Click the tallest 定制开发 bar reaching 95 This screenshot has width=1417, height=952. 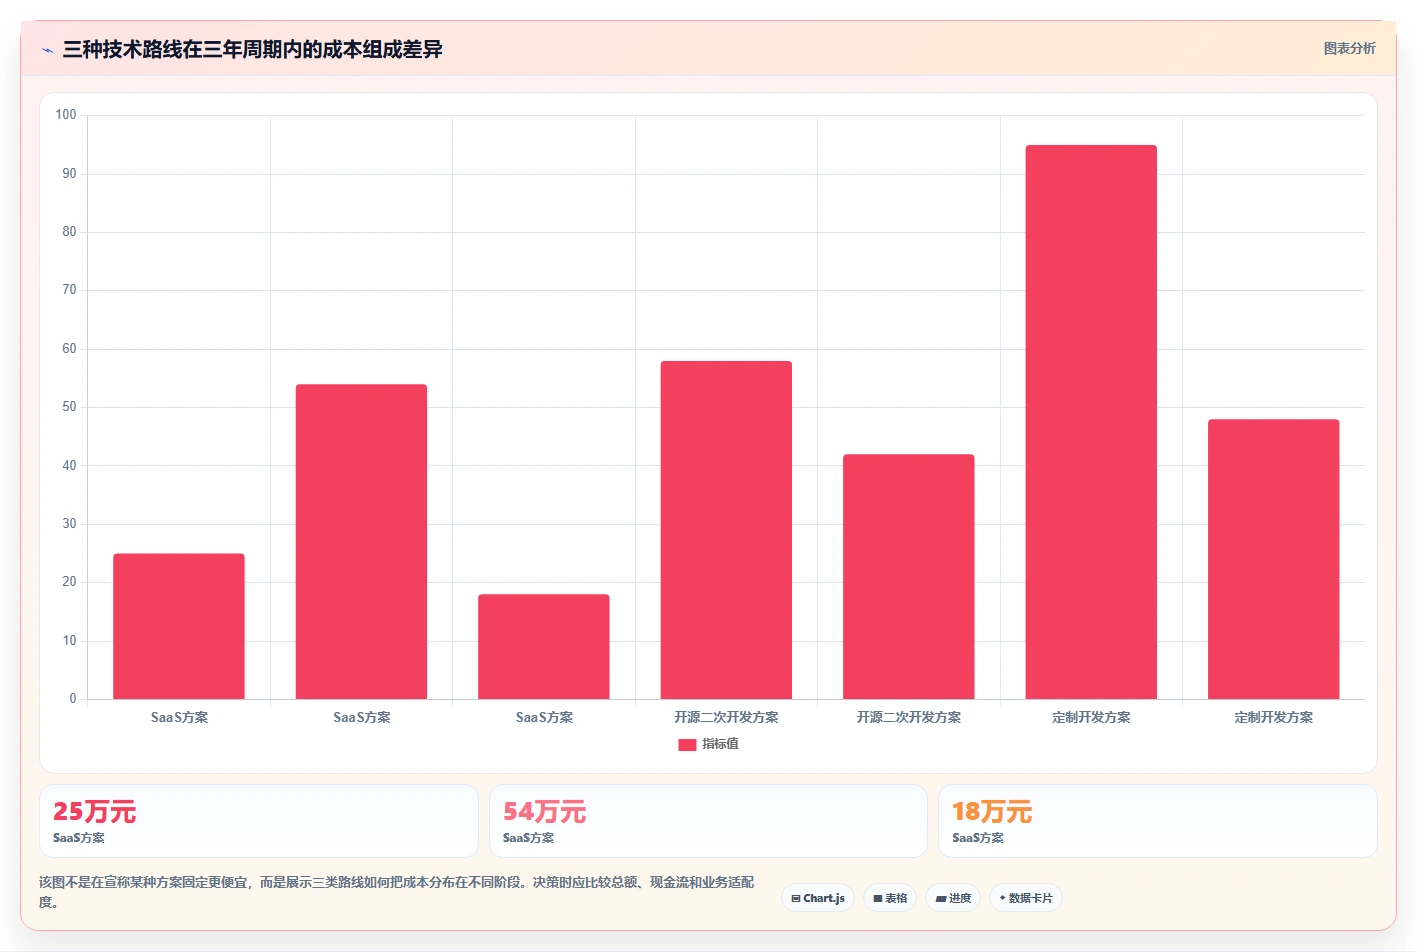point(1091,422)
